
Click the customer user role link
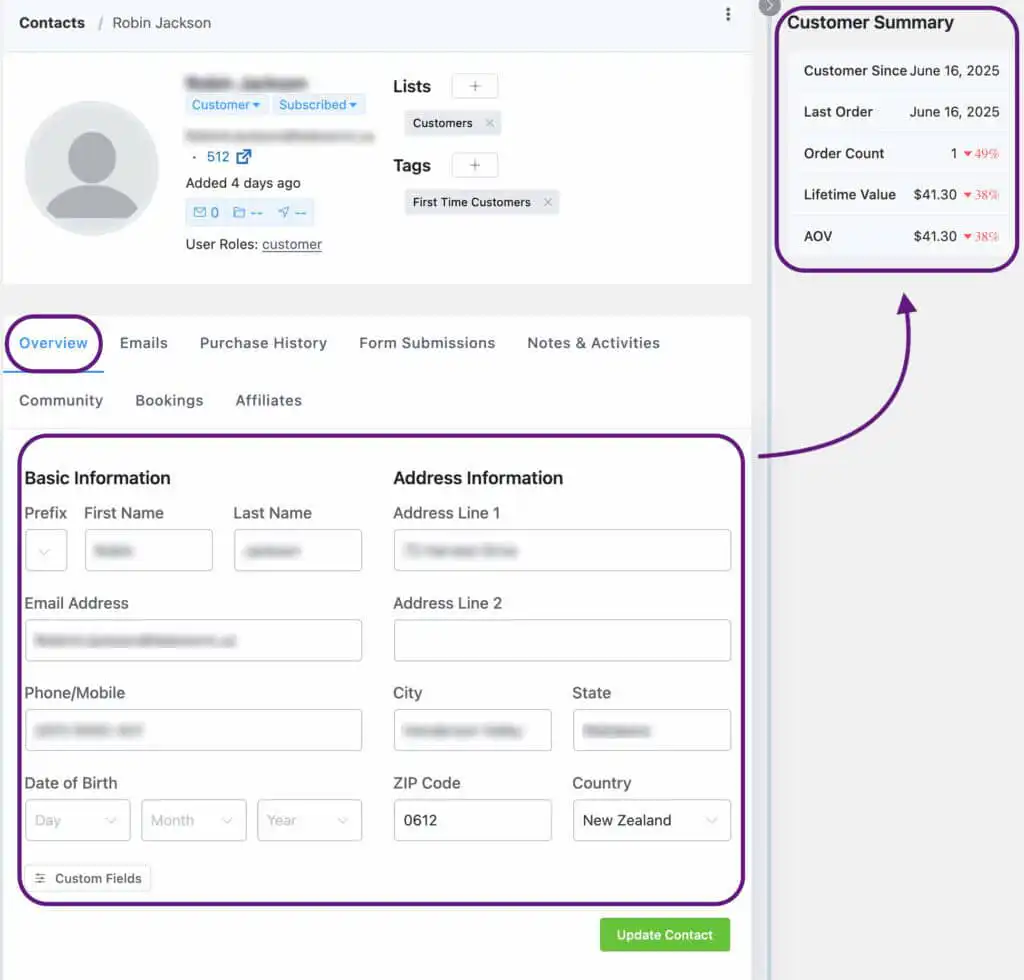tap(292, 244)
